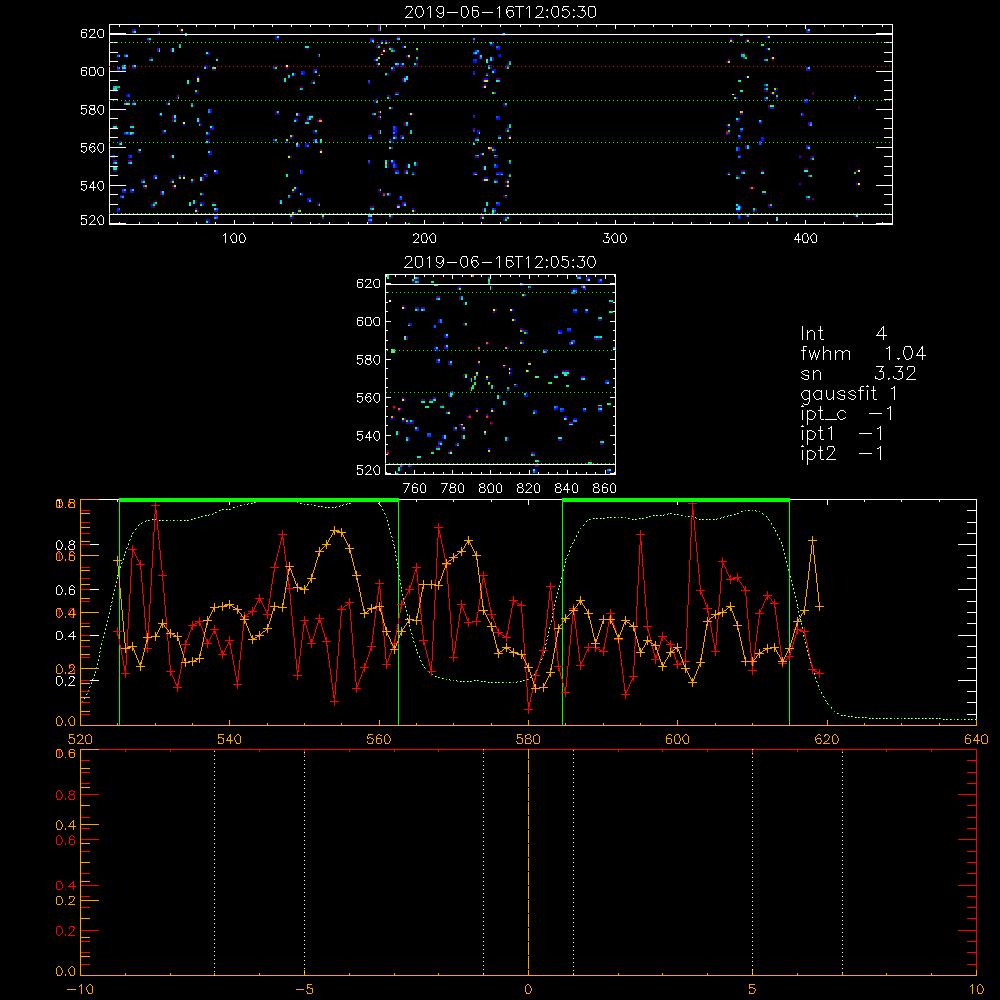Click the '5' label on bottom plot axis
Screen dimensions: 1000x1000
pos(753,990)
